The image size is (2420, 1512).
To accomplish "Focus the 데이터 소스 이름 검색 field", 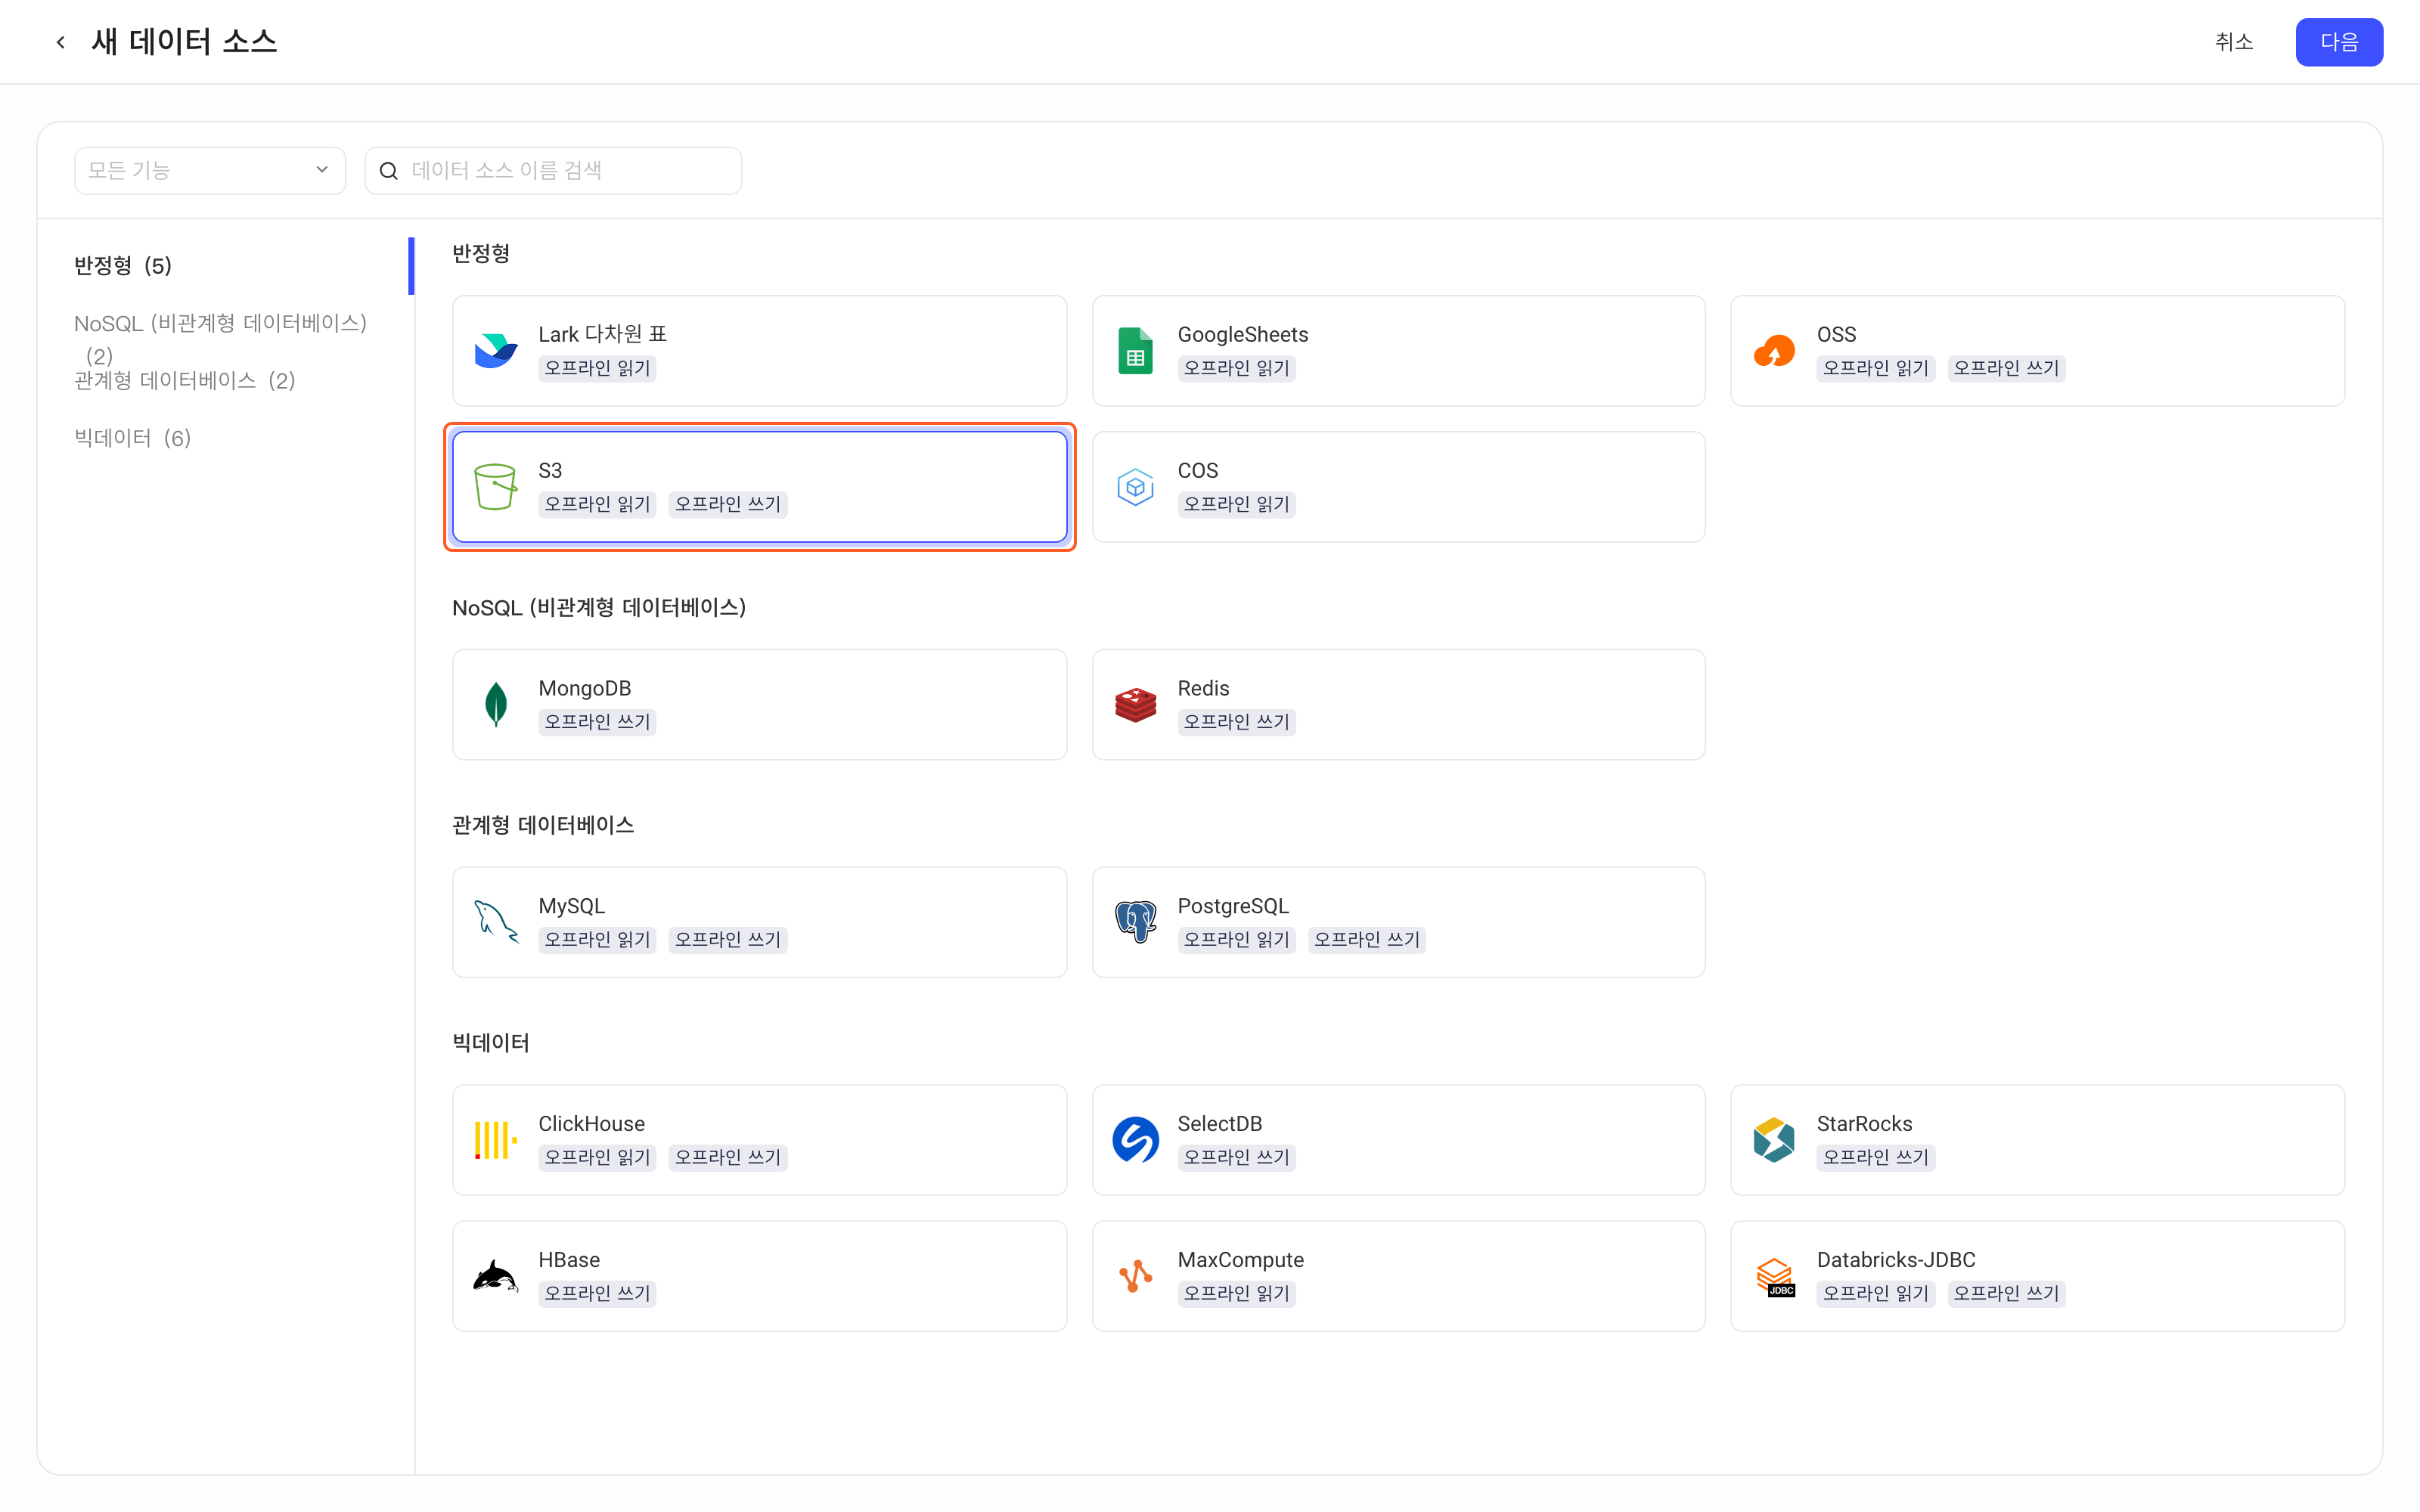I will coord(553,171).
